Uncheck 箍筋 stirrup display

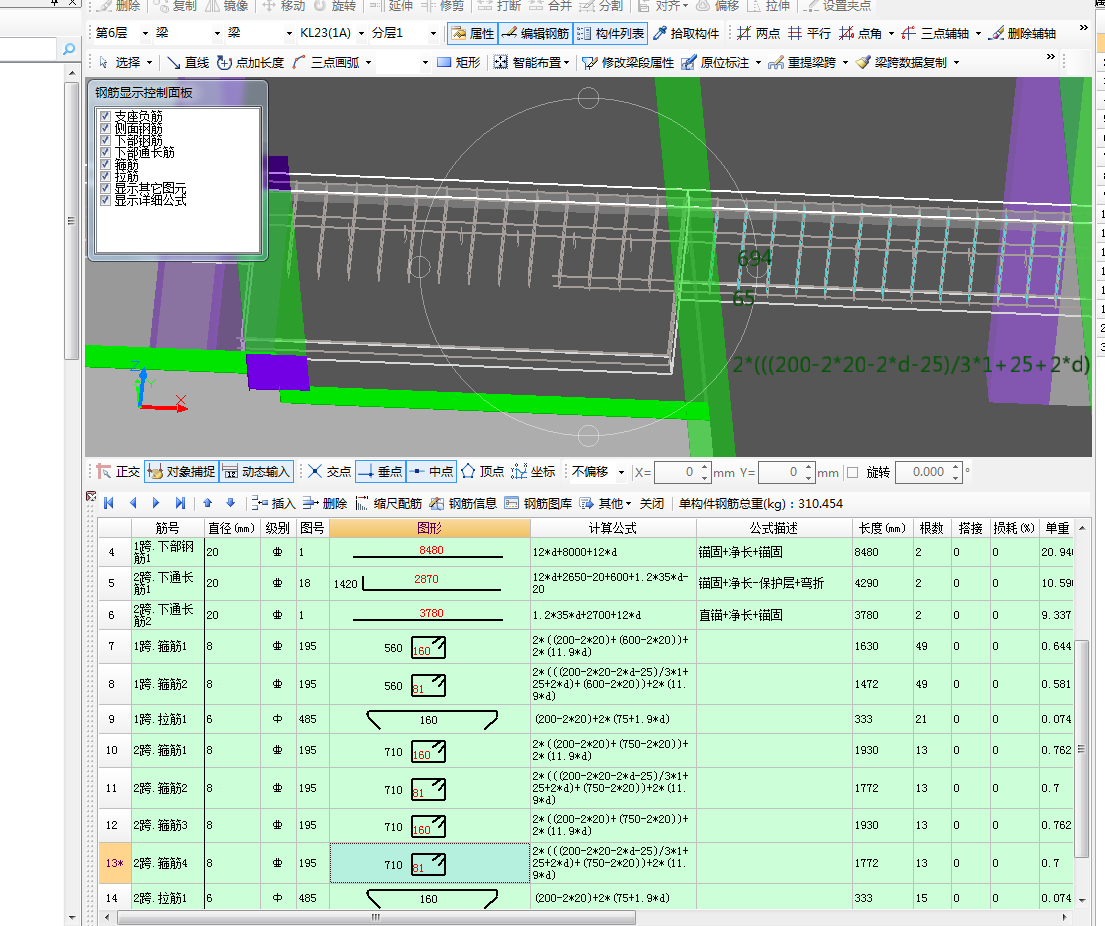tap(105, 164)
